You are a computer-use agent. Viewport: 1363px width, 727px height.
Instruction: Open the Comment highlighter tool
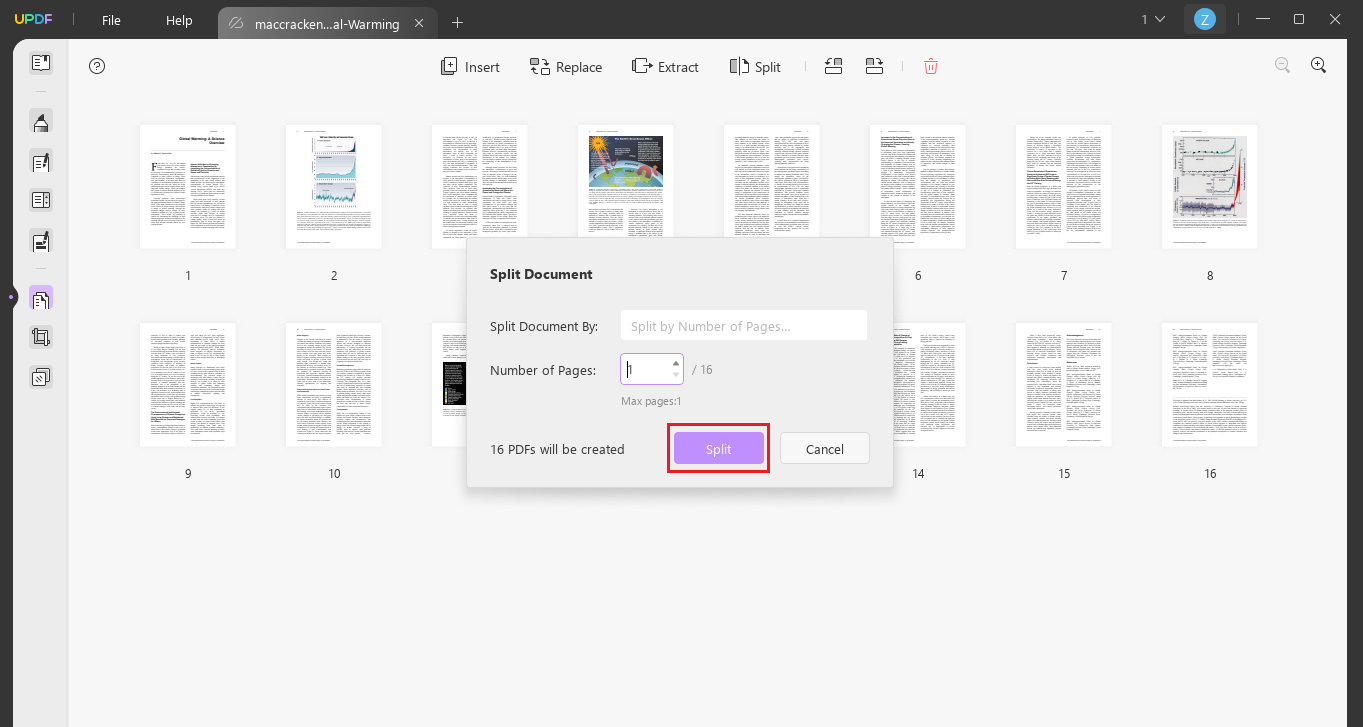(x=41, y=121)
